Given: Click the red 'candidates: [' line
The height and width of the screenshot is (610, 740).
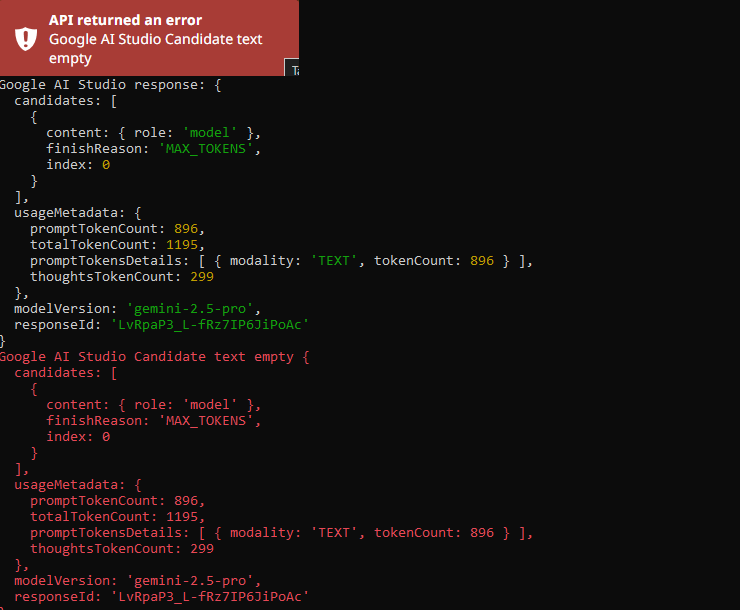Looking at the screenshot, I should point(66,373).
